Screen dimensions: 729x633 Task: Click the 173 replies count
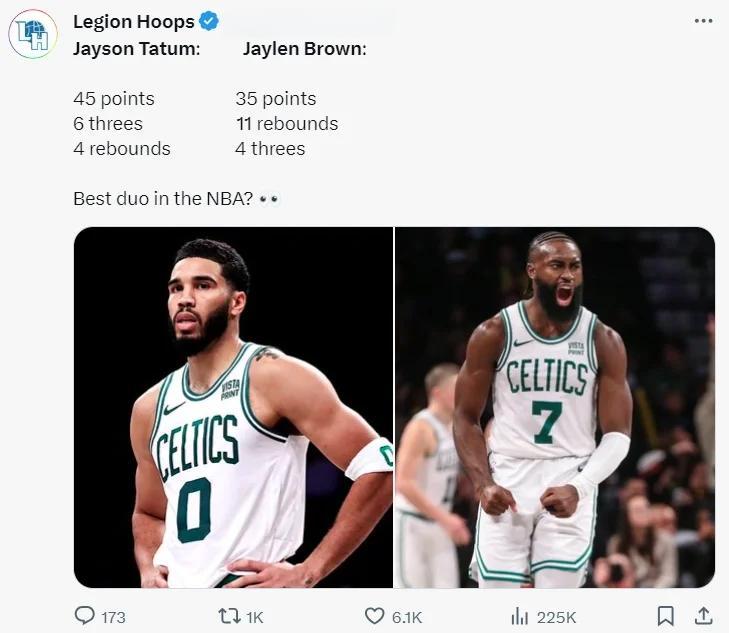click(114, 617)
